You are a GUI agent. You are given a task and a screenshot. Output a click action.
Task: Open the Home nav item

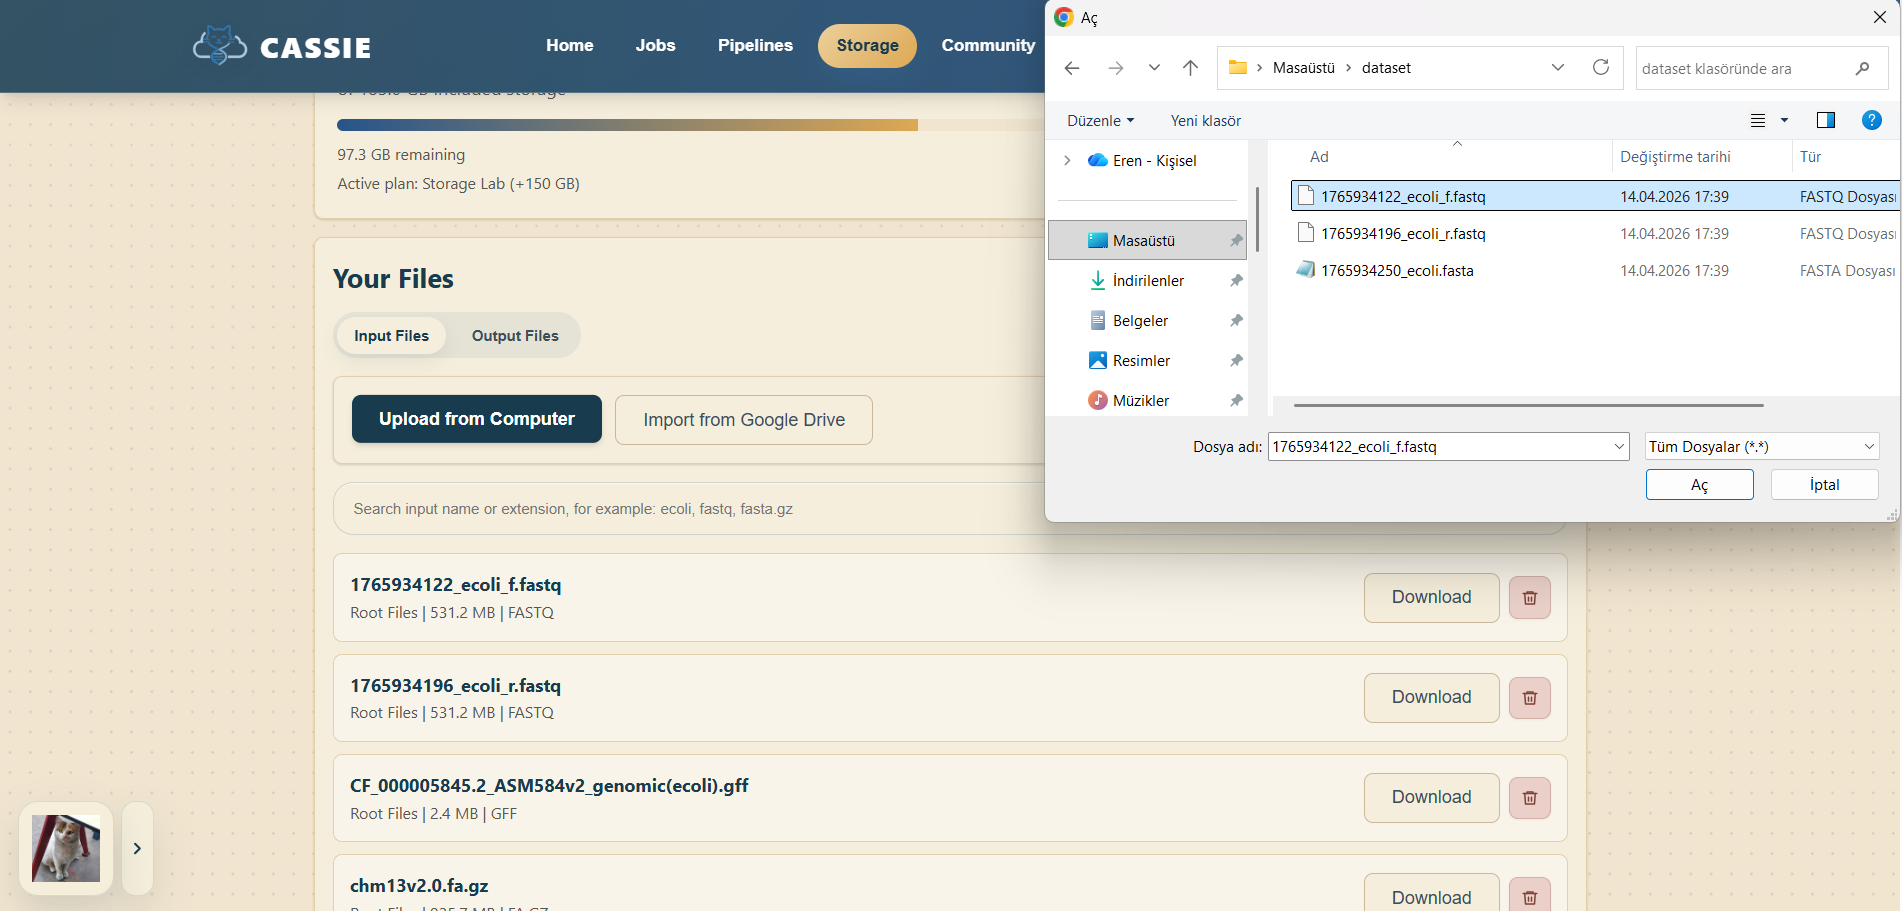[x=569, y=45]
